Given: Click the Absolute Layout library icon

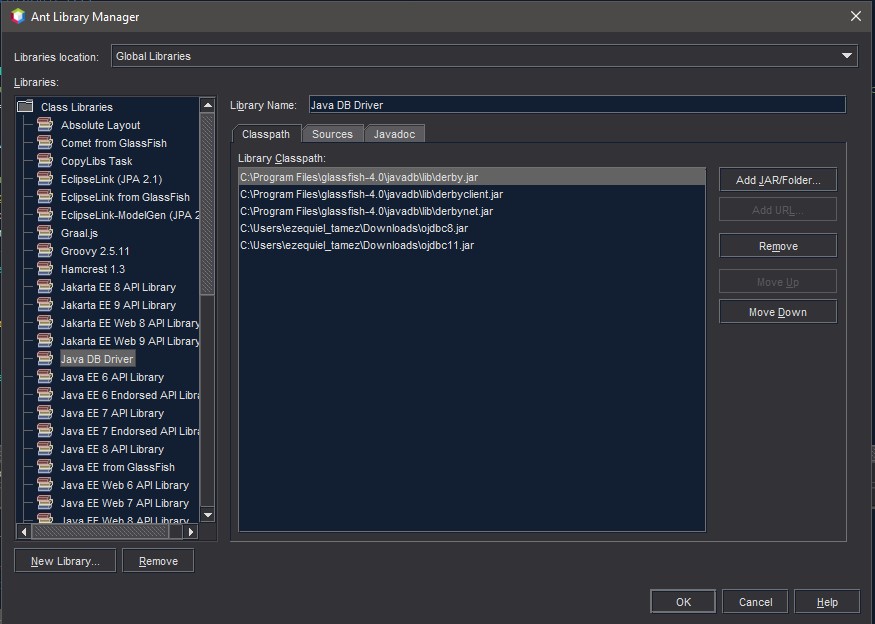Looking at the screenshot, I should [x=45, y=124].
